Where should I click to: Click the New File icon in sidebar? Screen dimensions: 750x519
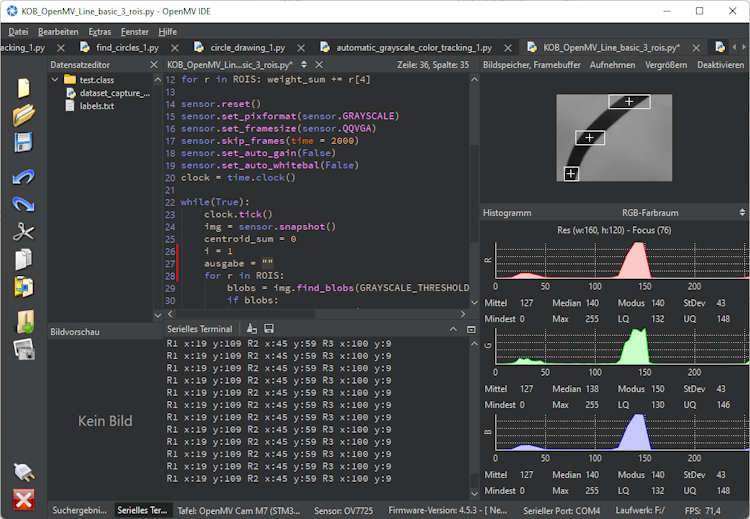pyautogui.click(x=23, y=88)
